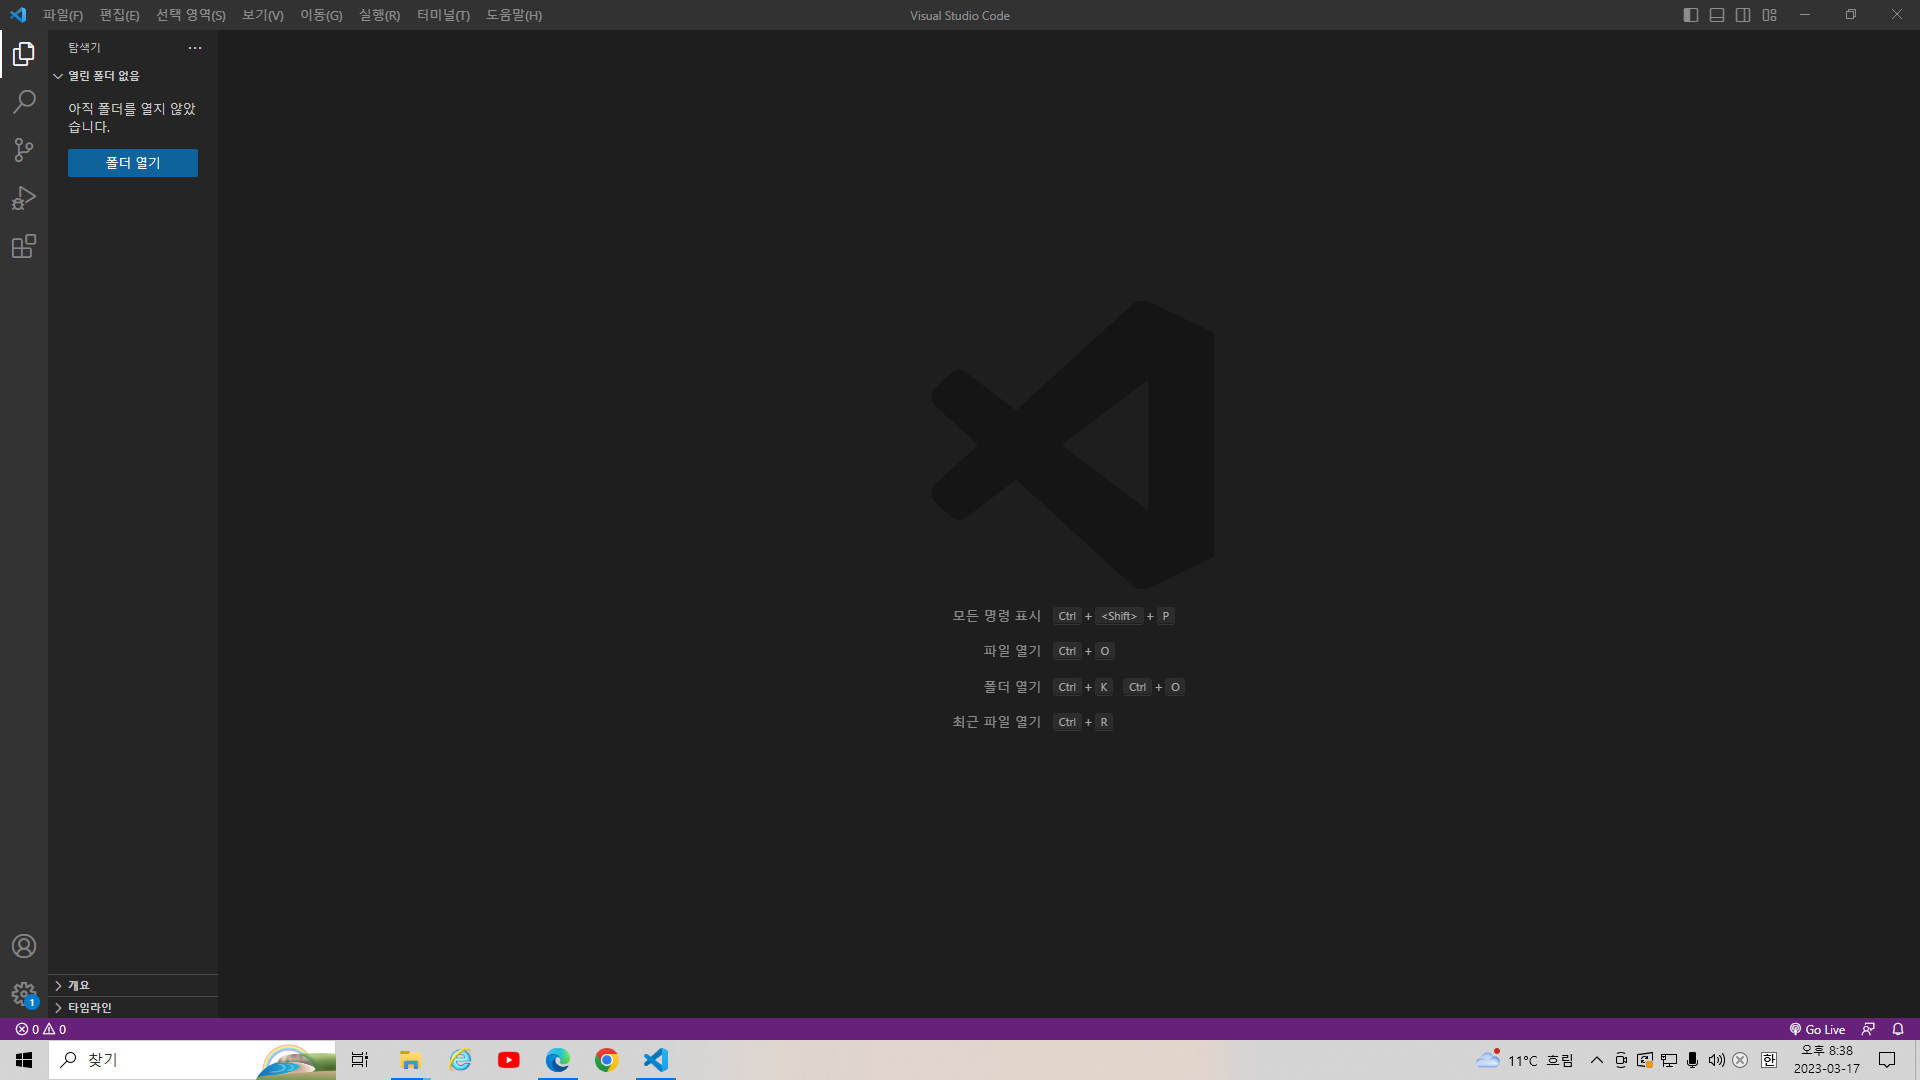Open the customize layout icon
The width and height of the screenshot is (1920, 1080).
(1770, 15)
